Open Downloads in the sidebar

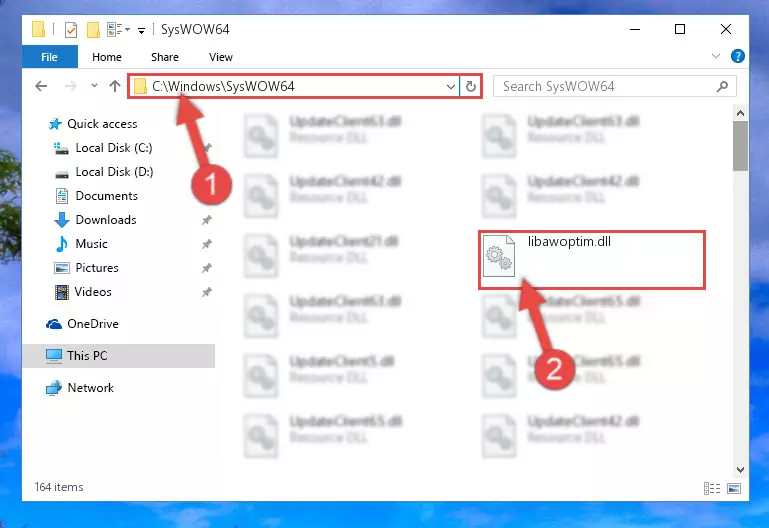point(106,220)
